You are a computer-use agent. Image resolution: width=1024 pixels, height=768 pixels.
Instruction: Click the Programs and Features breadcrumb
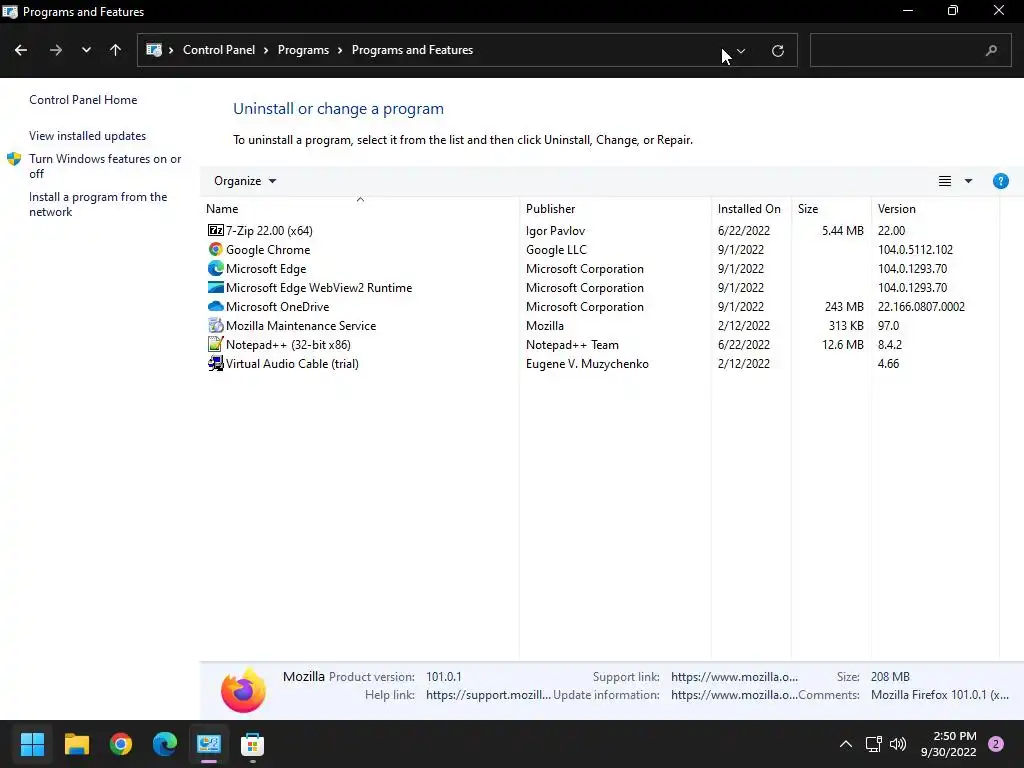pos(412,50)
